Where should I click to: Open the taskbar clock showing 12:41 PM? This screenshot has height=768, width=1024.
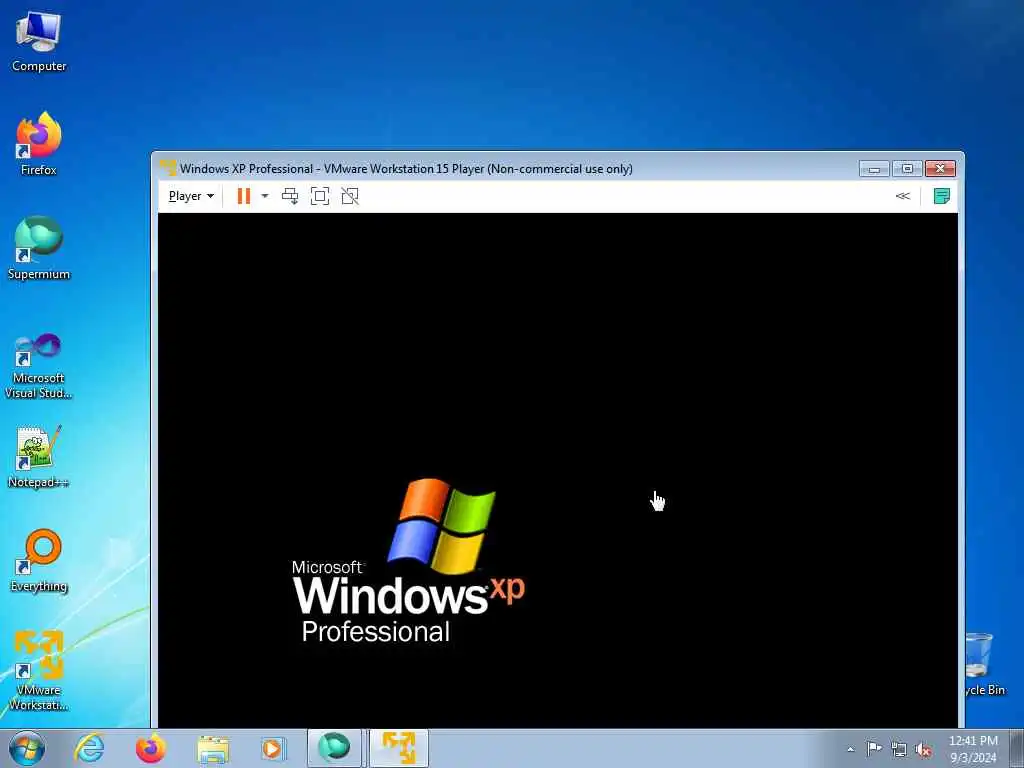(973, 749)
